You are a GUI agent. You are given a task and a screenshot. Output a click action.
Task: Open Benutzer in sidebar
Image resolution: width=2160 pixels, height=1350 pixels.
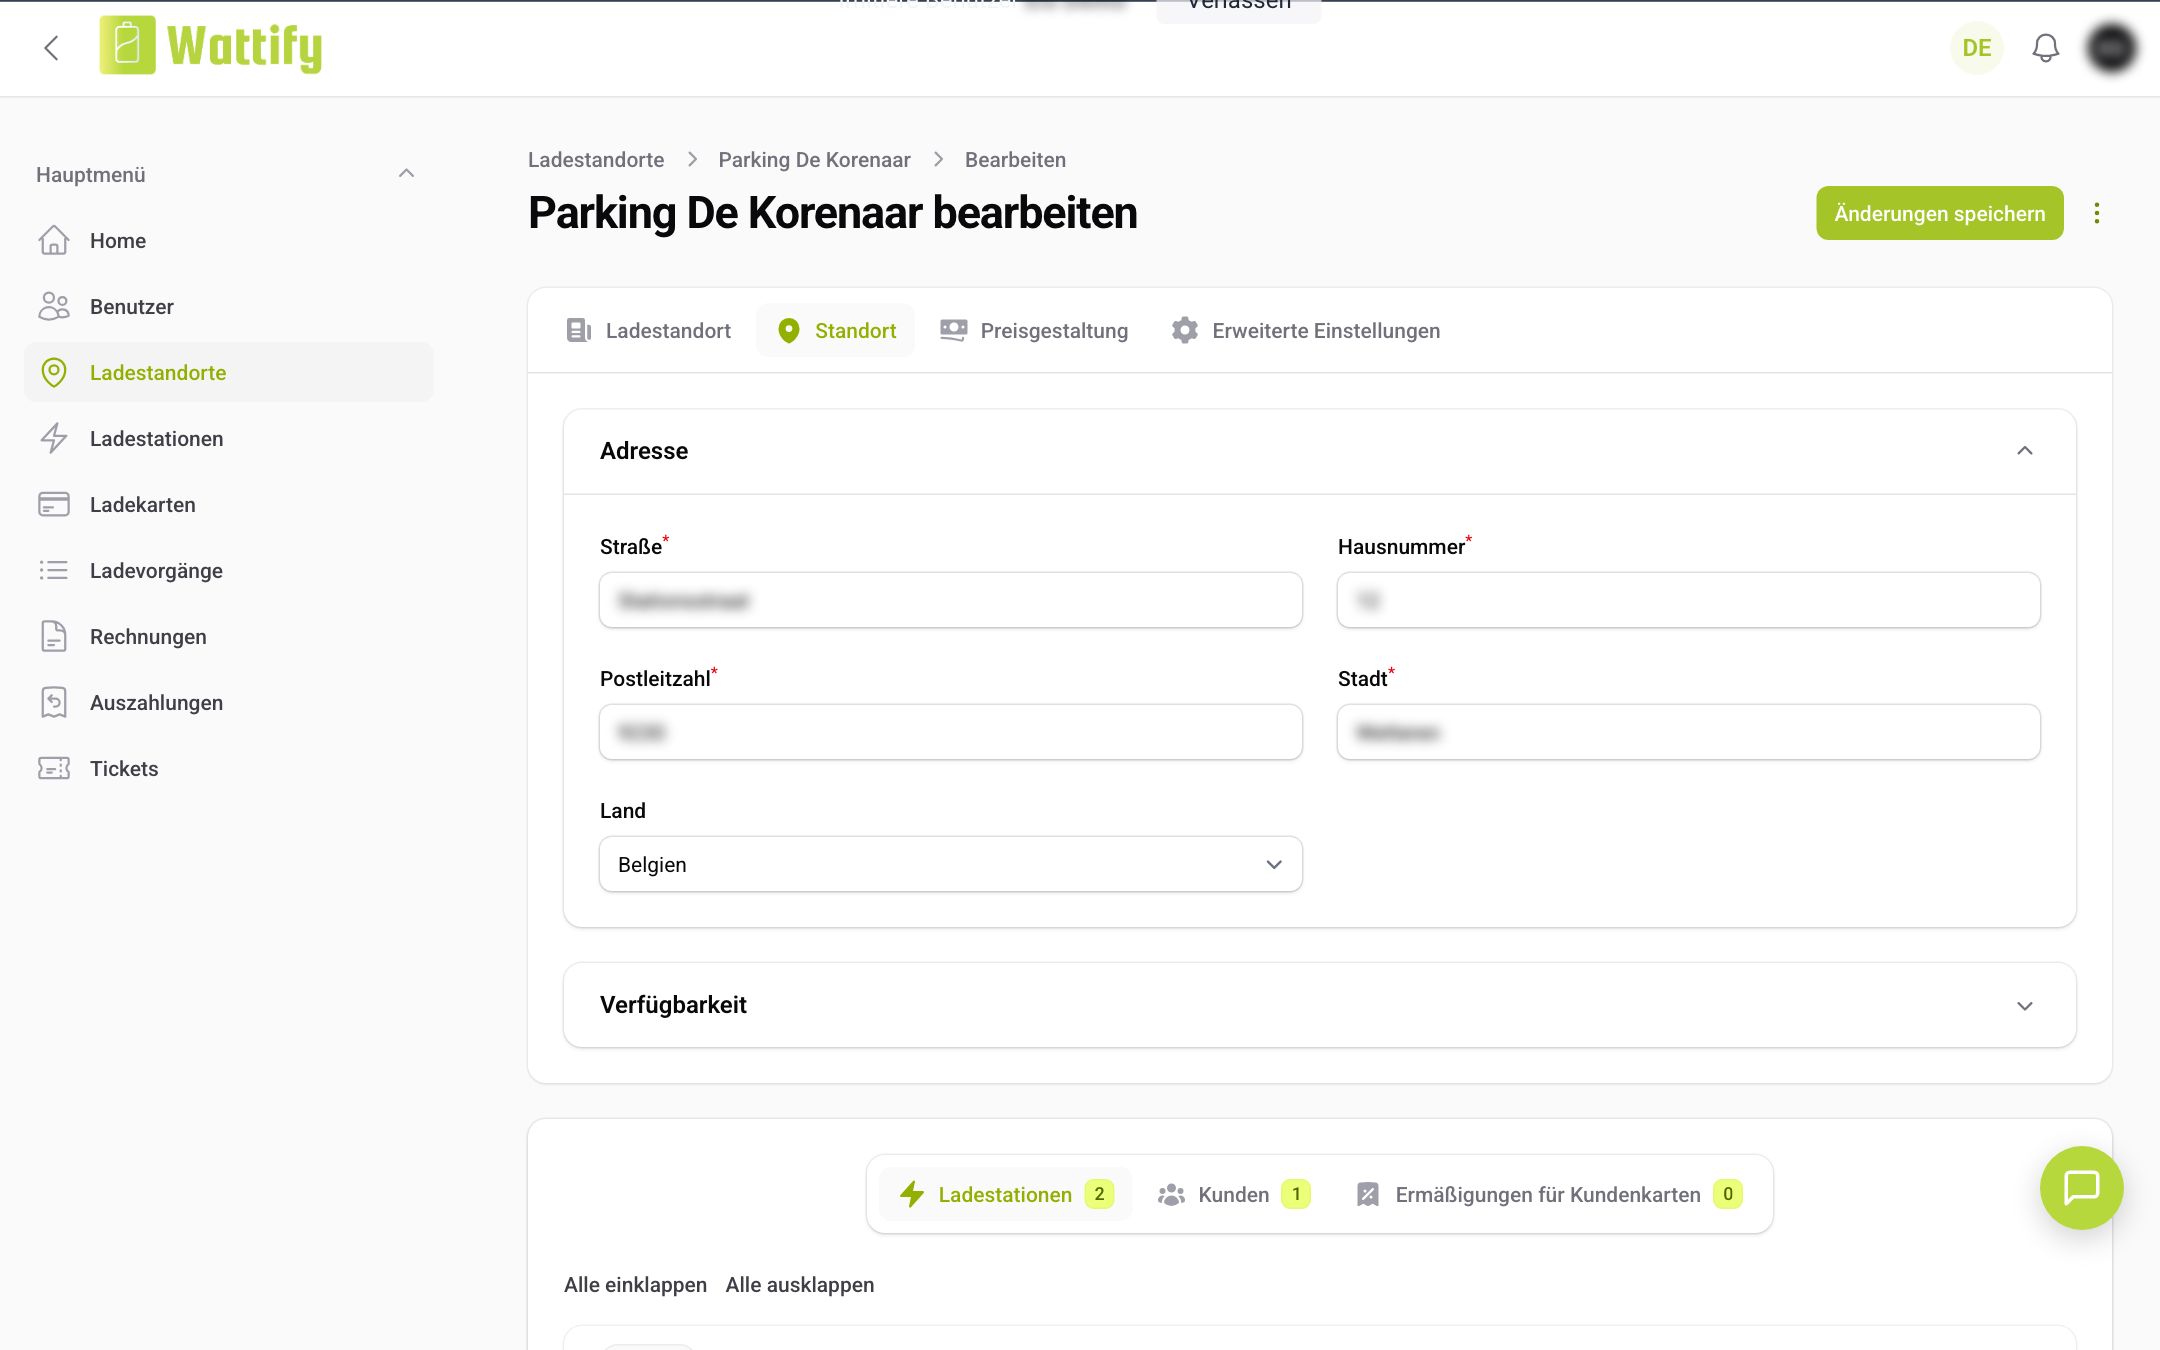point(229,306)
